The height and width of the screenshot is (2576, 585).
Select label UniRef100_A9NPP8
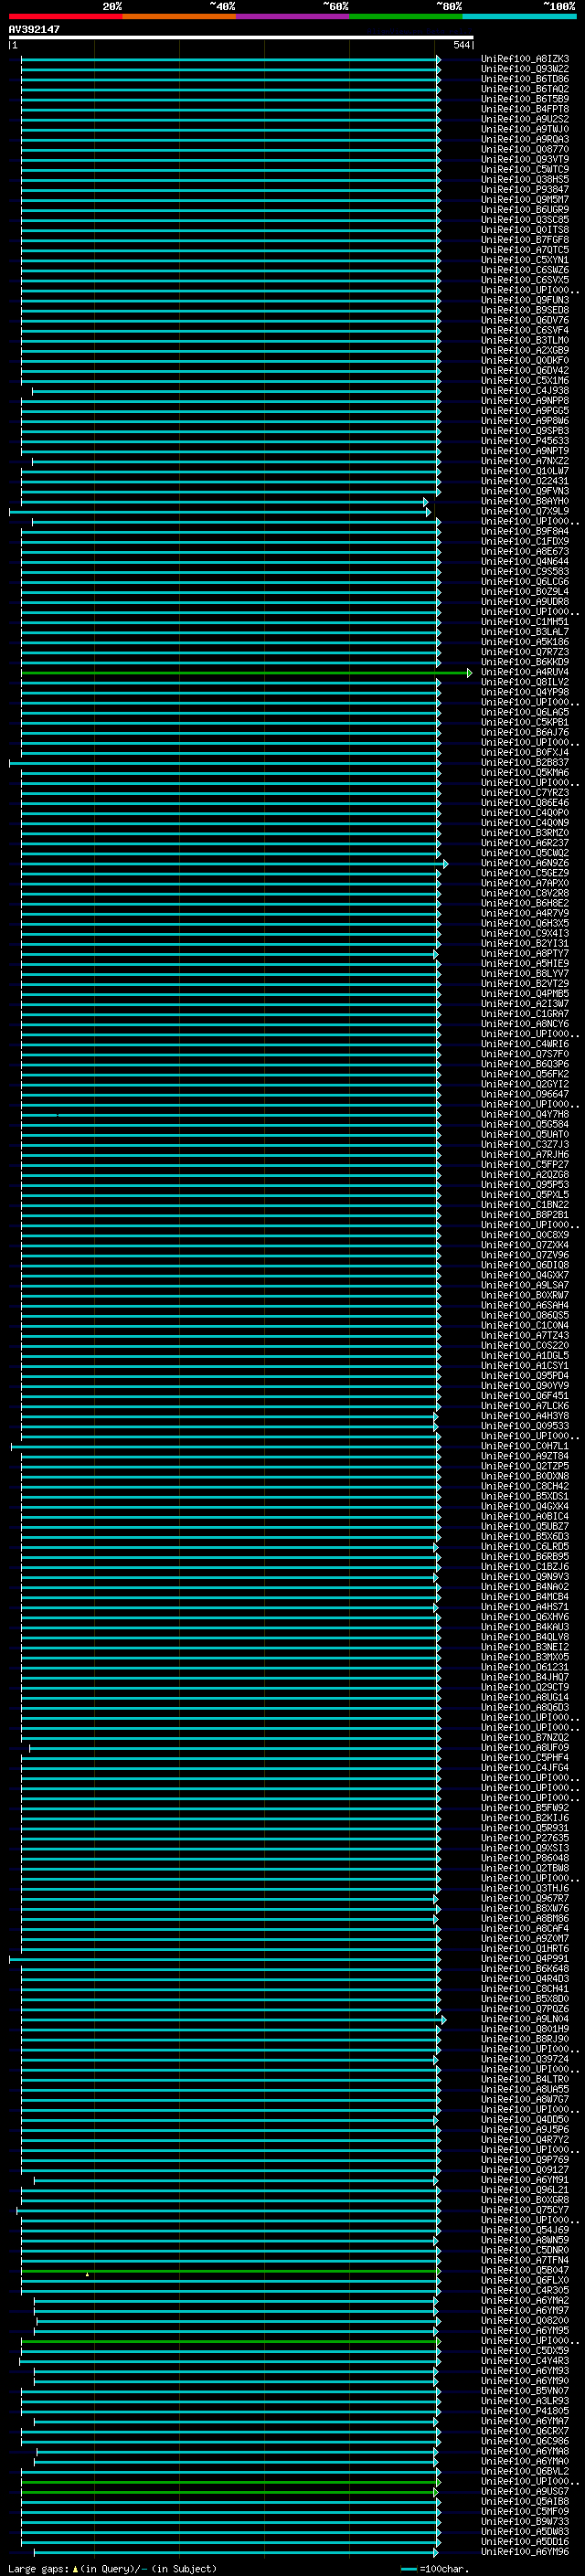(525, 400)
